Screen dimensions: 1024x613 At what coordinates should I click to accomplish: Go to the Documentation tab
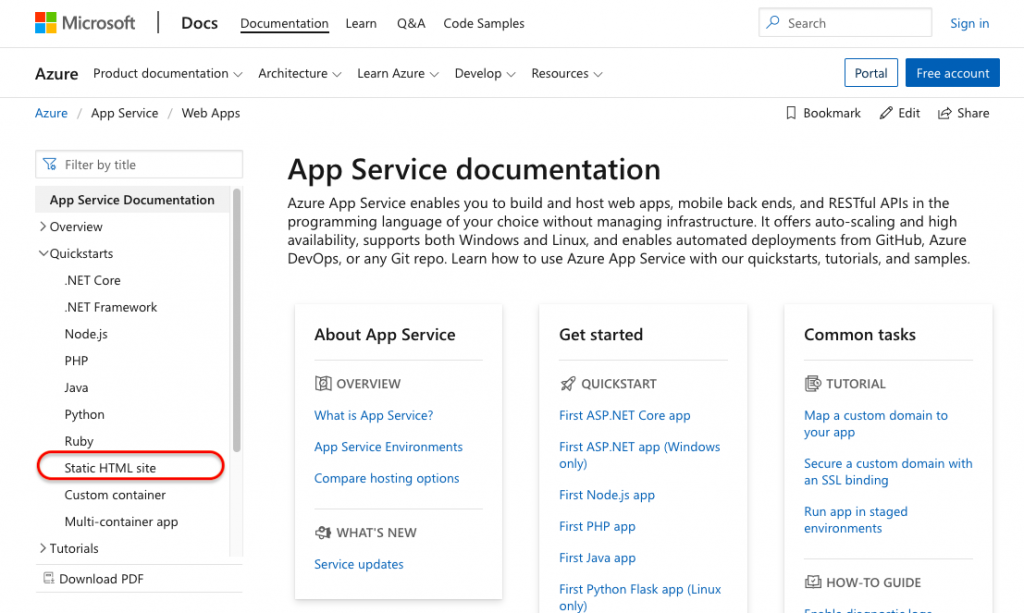(284, 24)
